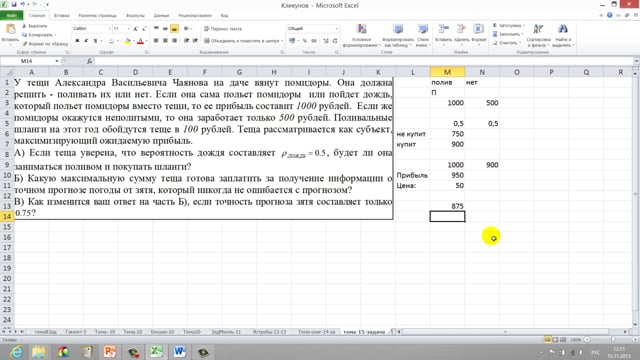Click the Copy (Копировать) button

pyautogui.click(x=39, y=35)
